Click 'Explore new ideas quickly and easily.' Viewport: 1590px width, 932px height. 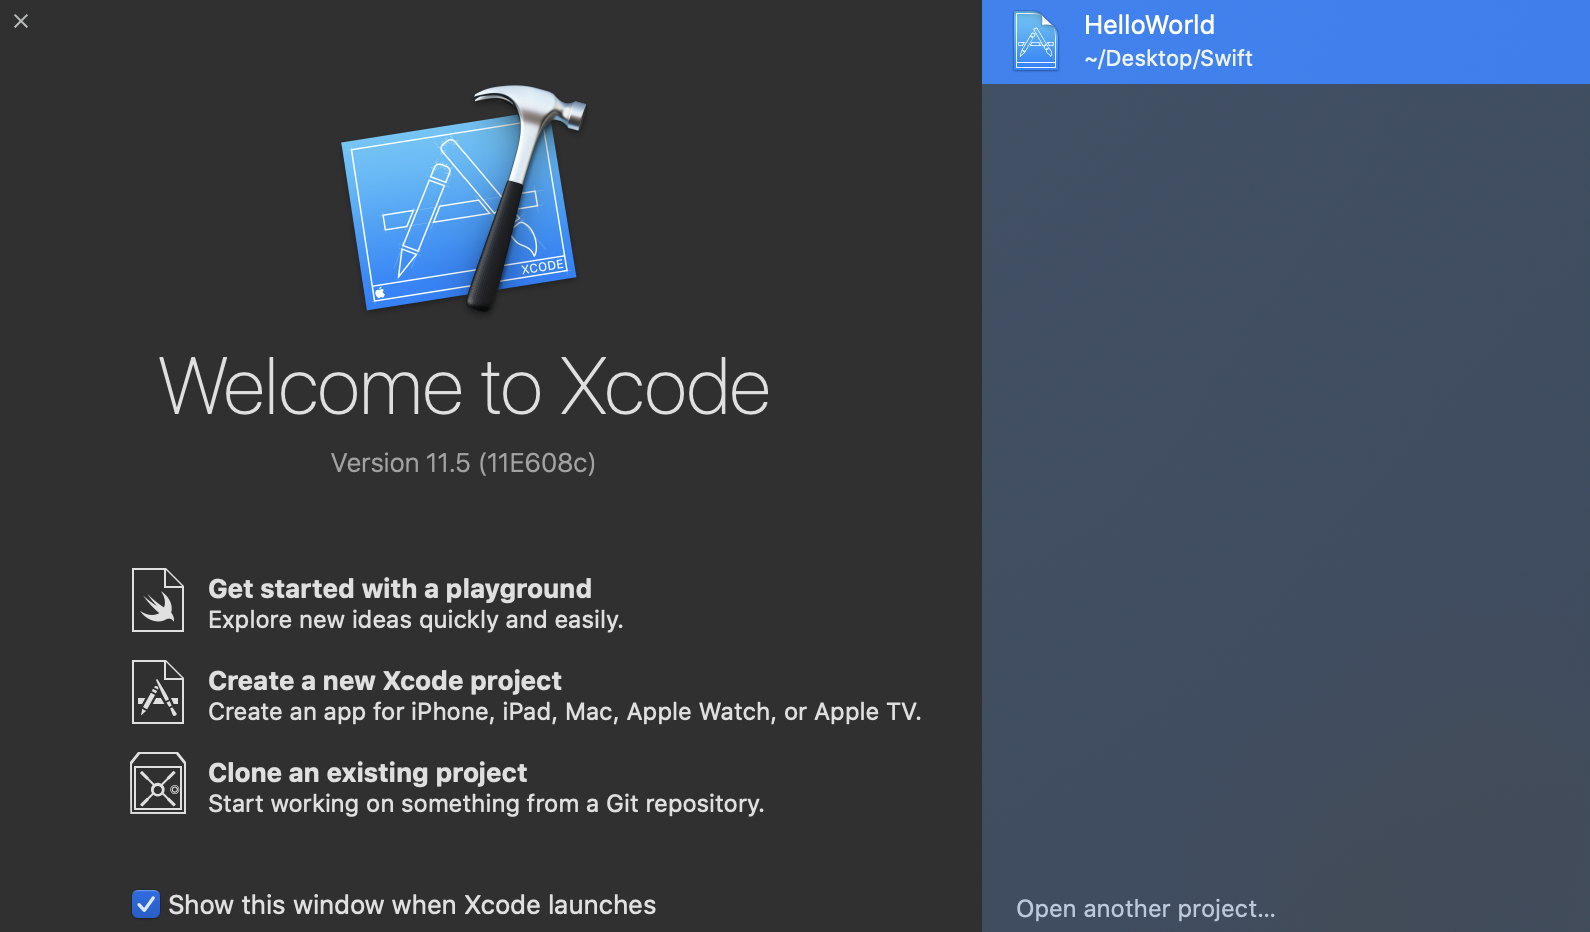pyautogui.click(x=416, y=620)
